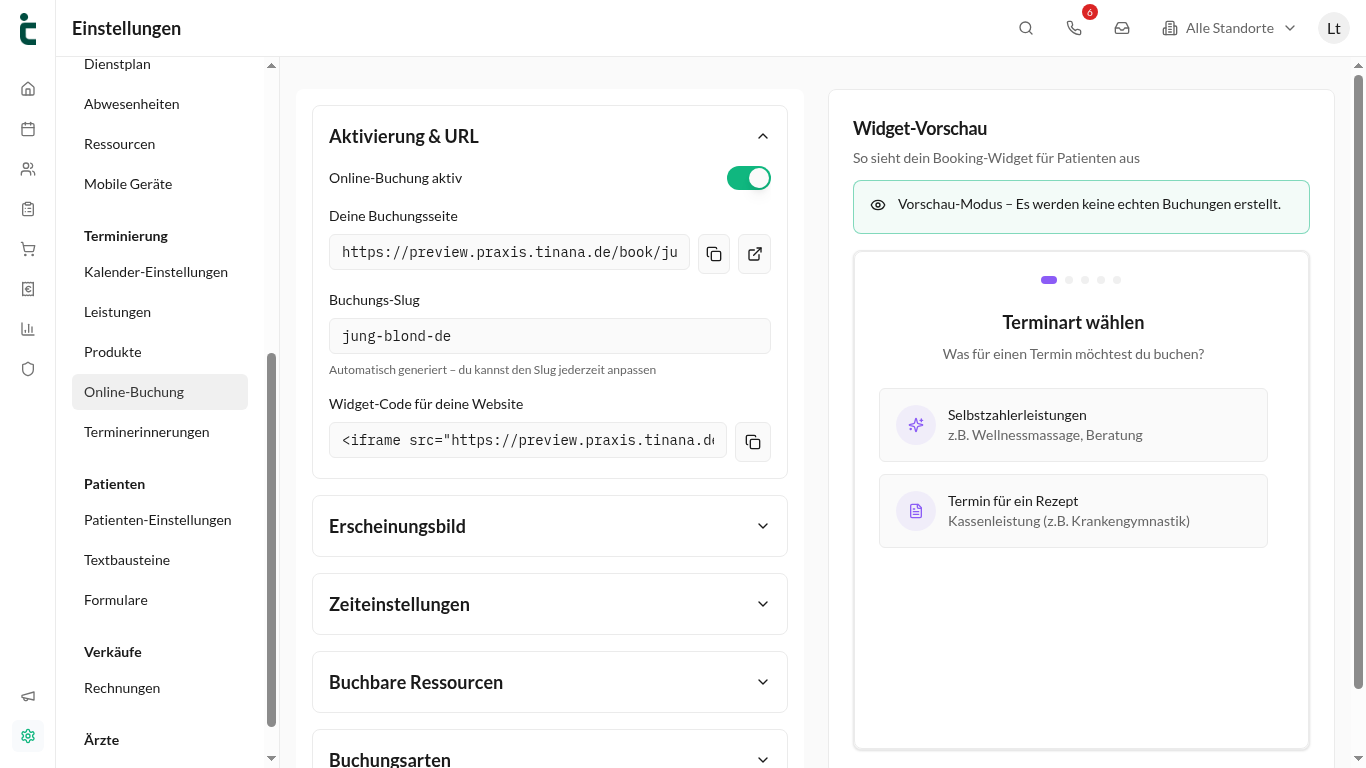Click the eye icon in Vorschau-Modus banner
Screen dimensions: 1366x768
pyautogui.click(x=878, y=205)
